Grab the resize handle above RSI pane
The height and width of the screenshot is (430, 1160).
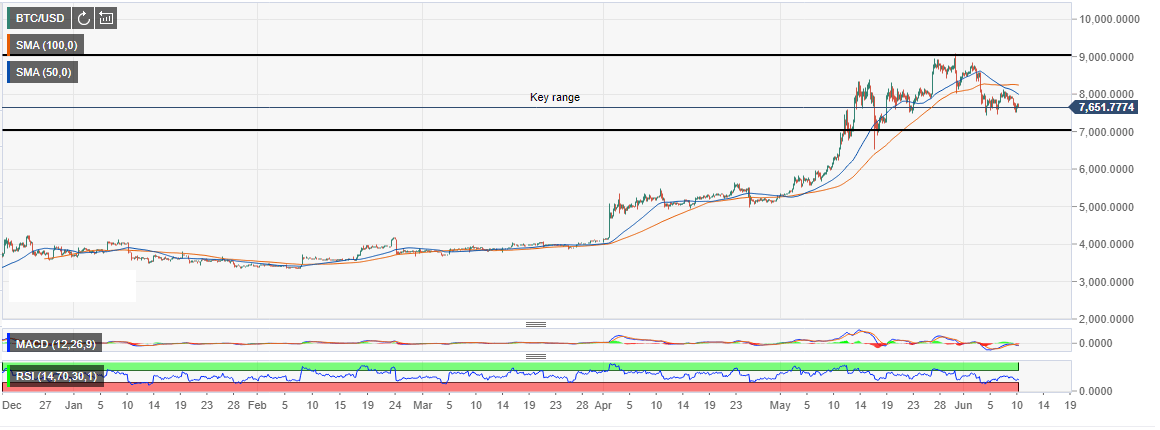click(536, 356)
